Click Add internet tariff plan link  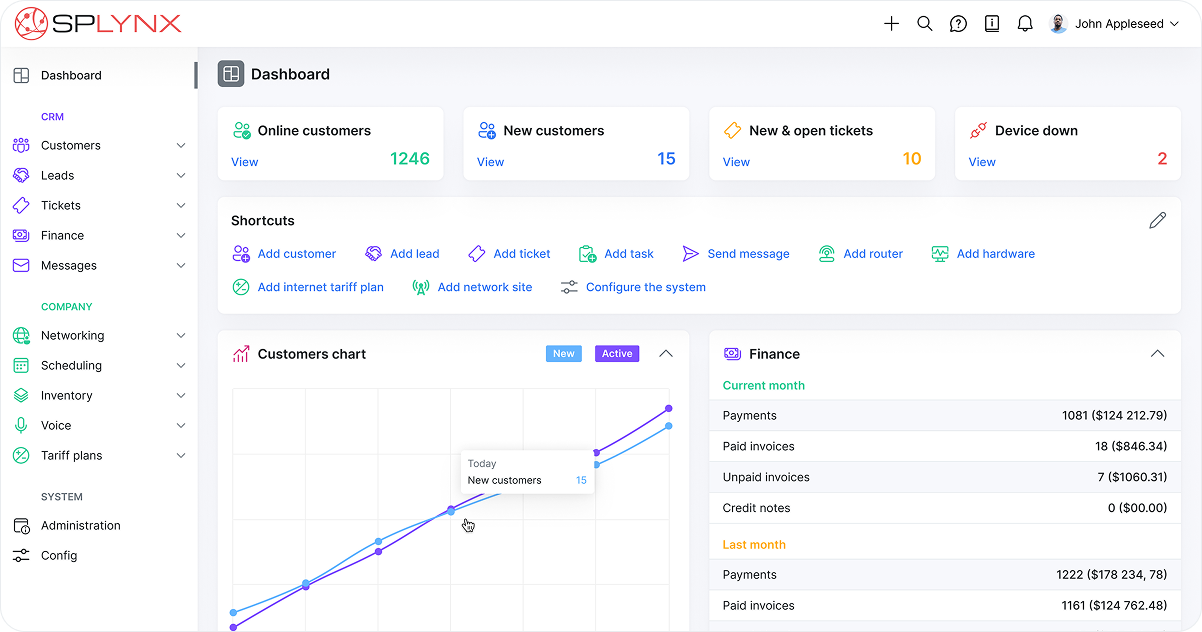320,287
